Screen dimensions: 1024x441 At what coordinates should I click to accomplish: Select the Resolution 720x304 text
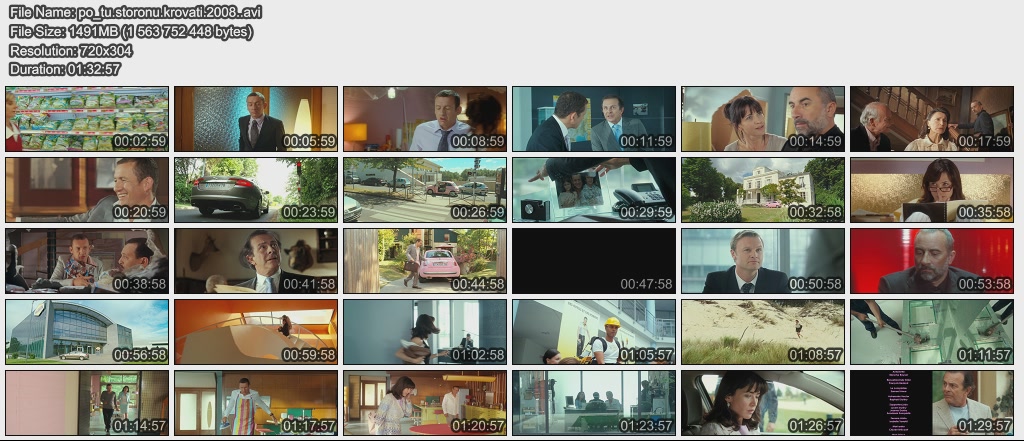71,50
